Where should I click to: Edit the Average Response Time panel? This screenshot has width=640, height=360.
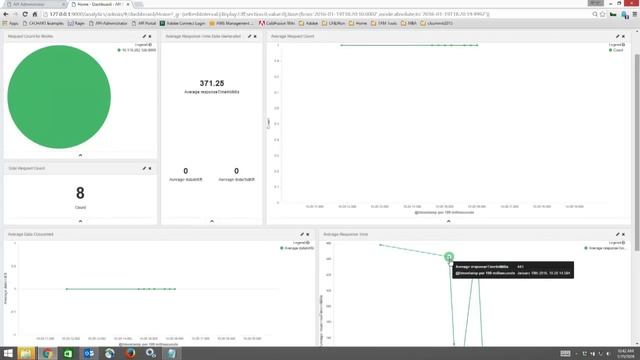point(618,234)
